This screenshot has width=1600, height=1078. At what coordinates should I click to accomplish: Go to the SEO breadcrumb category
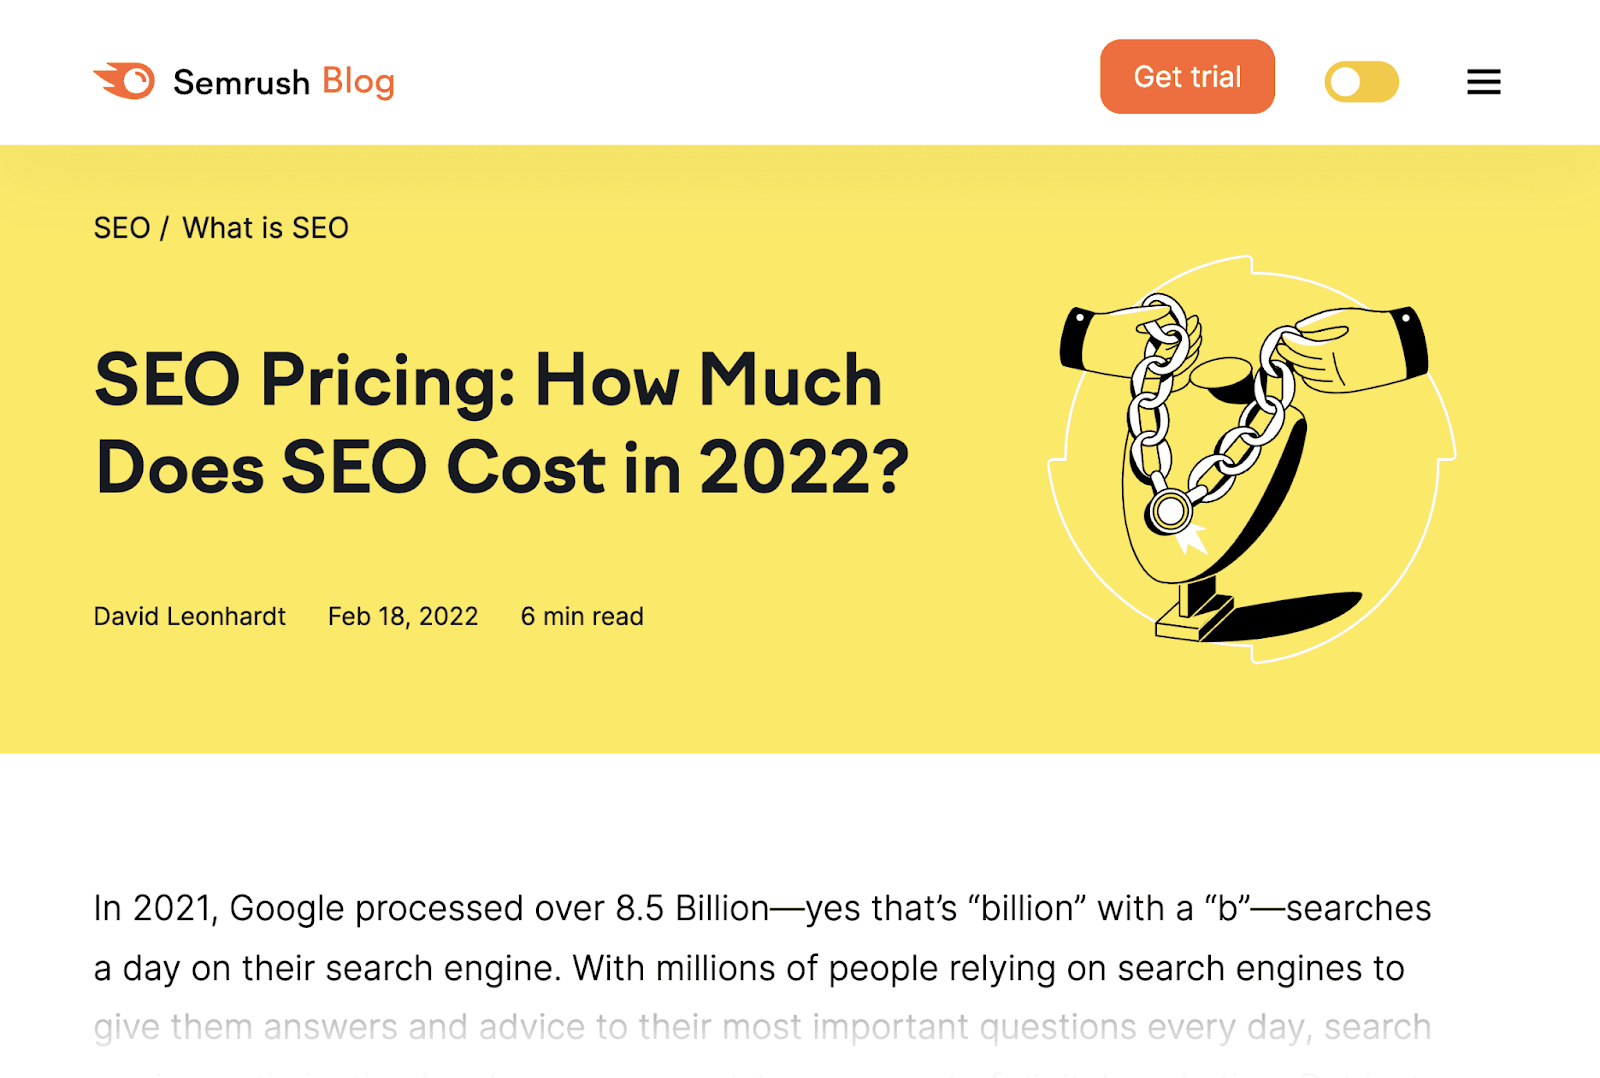(121, 228)
